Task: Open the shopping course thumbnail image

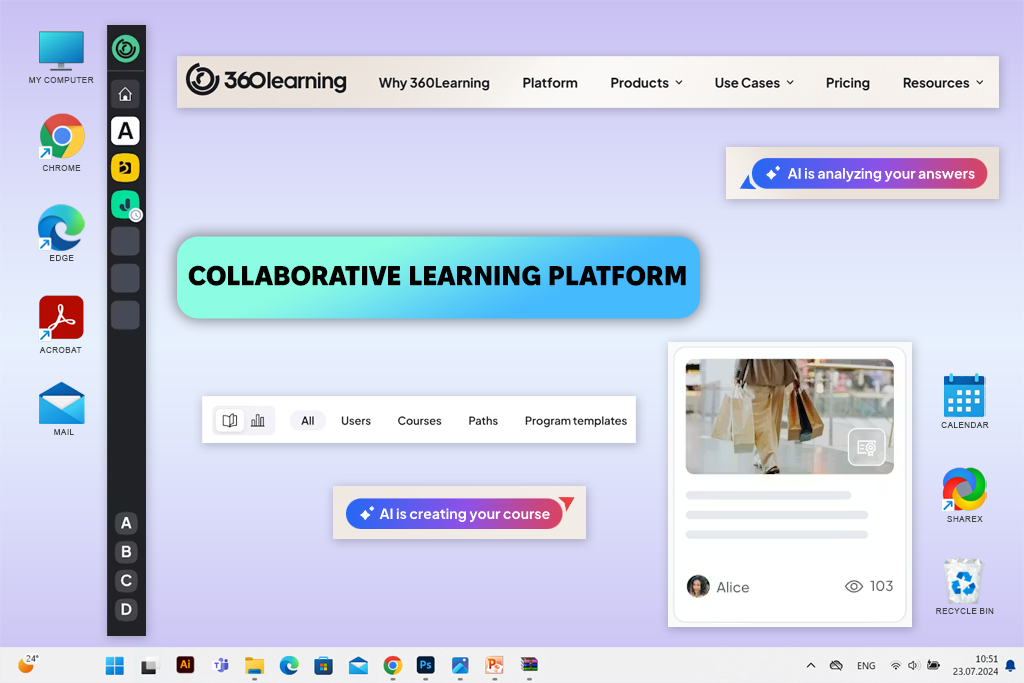Action: coord(790,417)
